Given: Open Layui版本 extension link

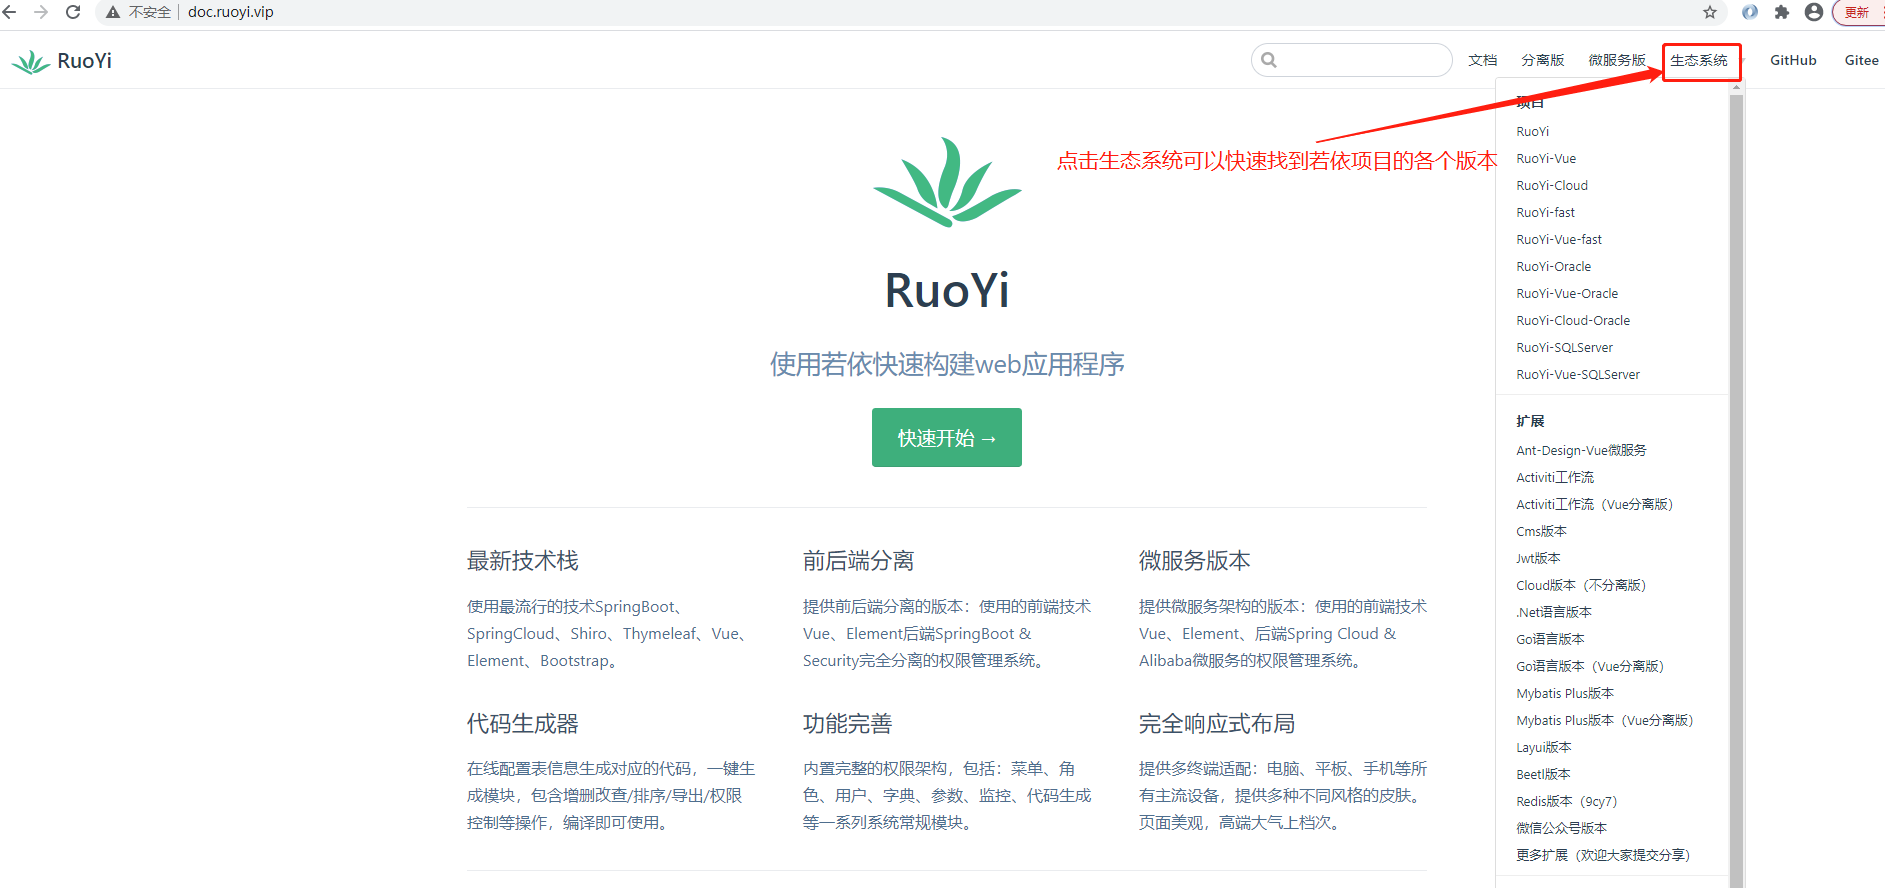Looking at the screenshot, I should (x=1544, y=747).
